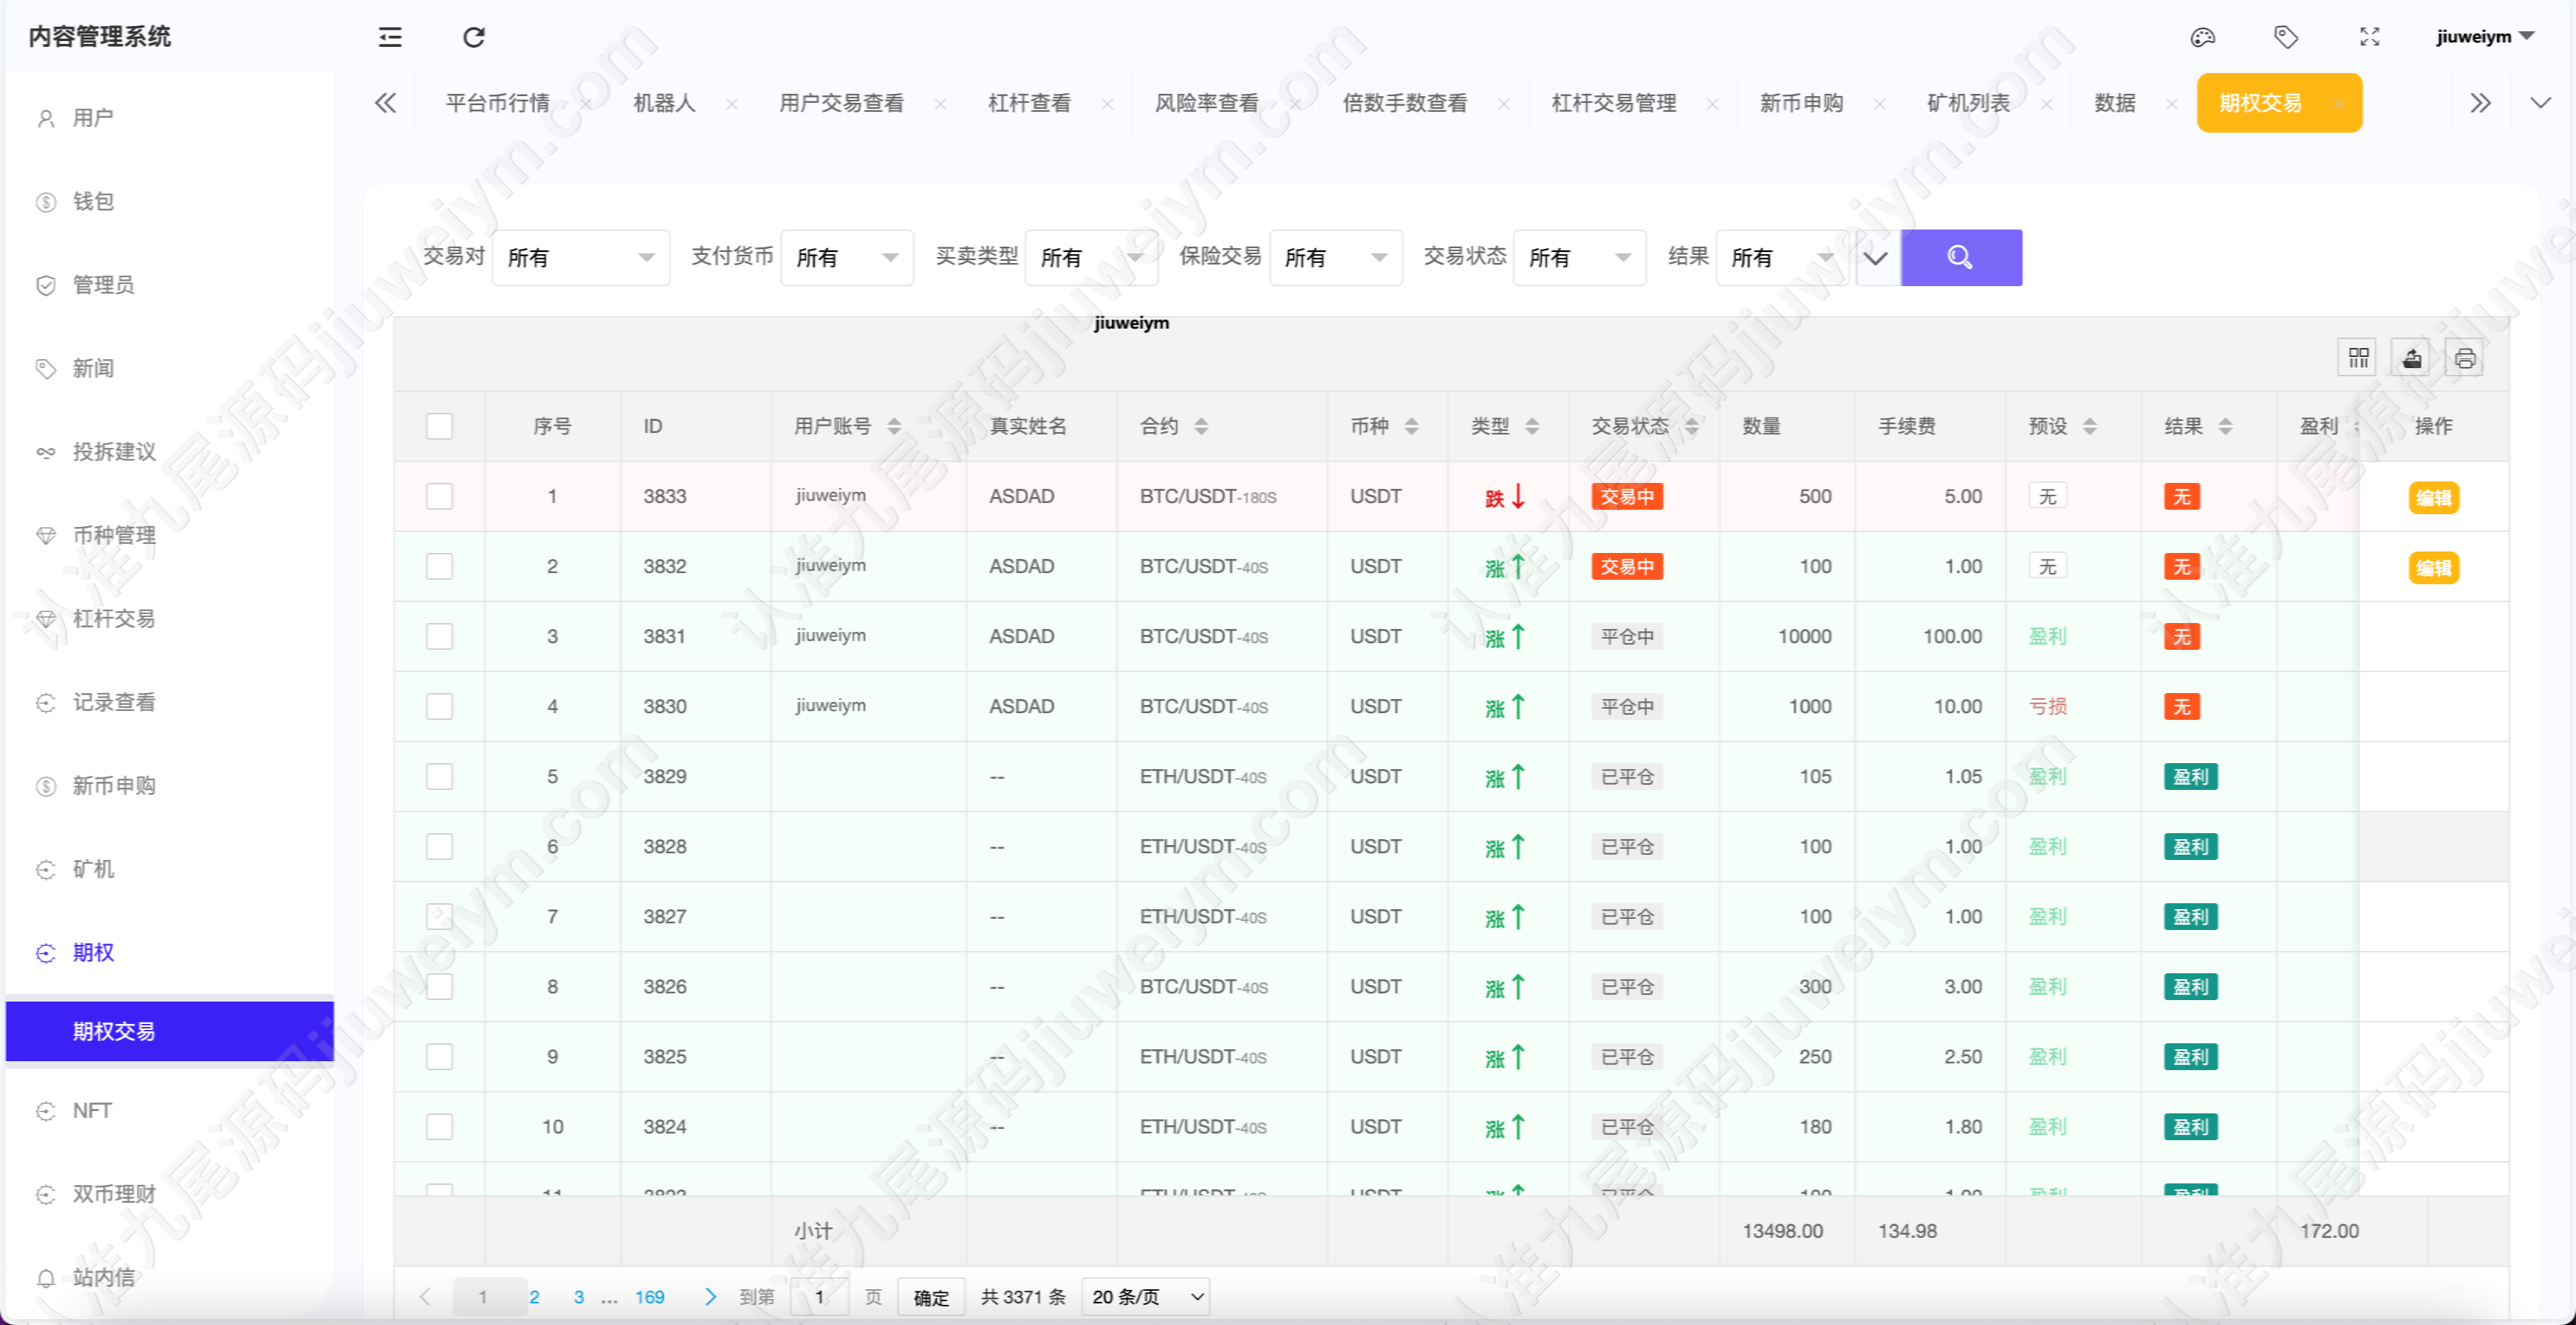2576x1325 pixels.
Task: Collapse the sidebar with the menu toggle icon
Action: tap(390, 37)
